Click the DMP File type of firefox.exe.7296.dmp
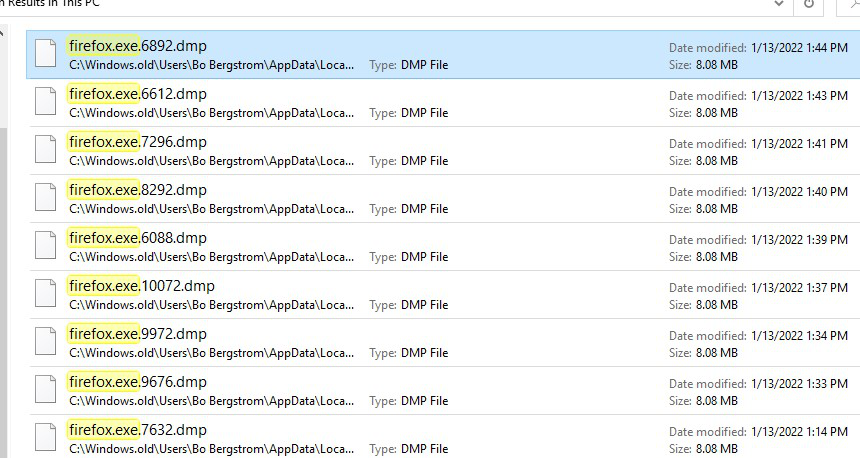 click(x=425, y=161)
